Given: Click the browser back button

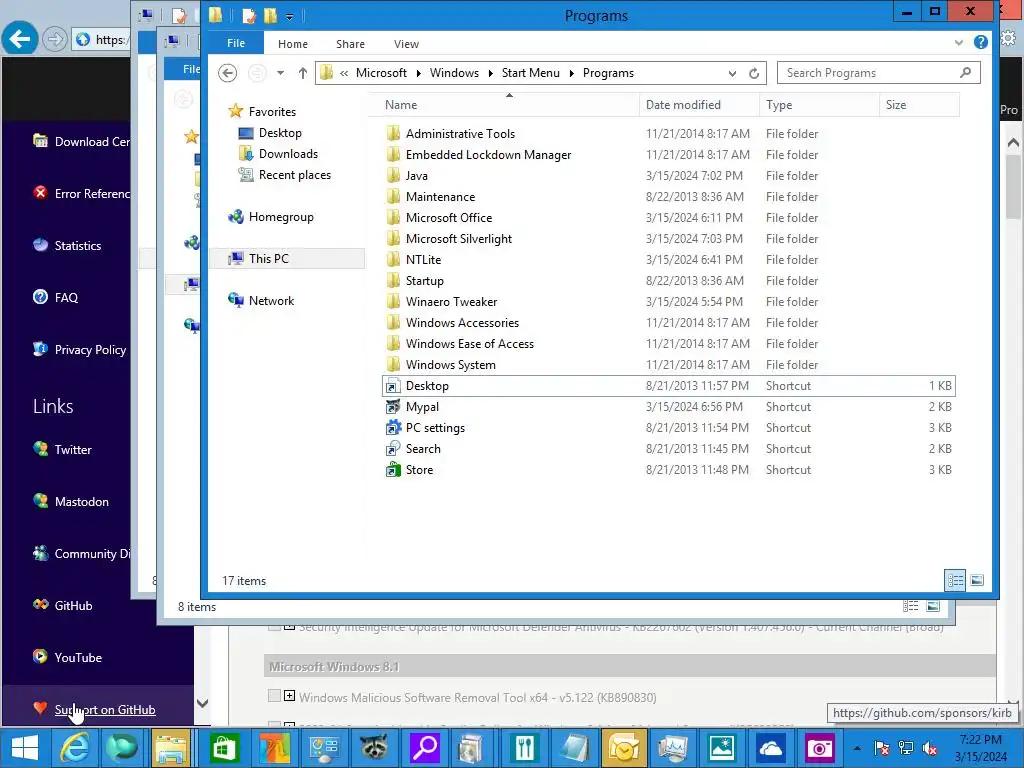Looking at the screenshot, I should [x=20, y=39].
